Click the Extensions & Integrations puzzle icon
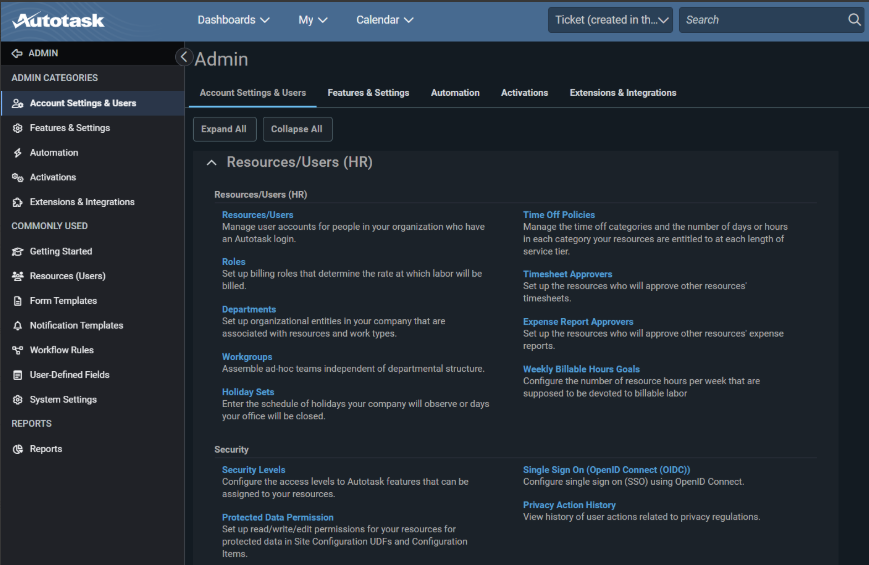The width and height of the screenshot is (869, 565). [18, 202]
